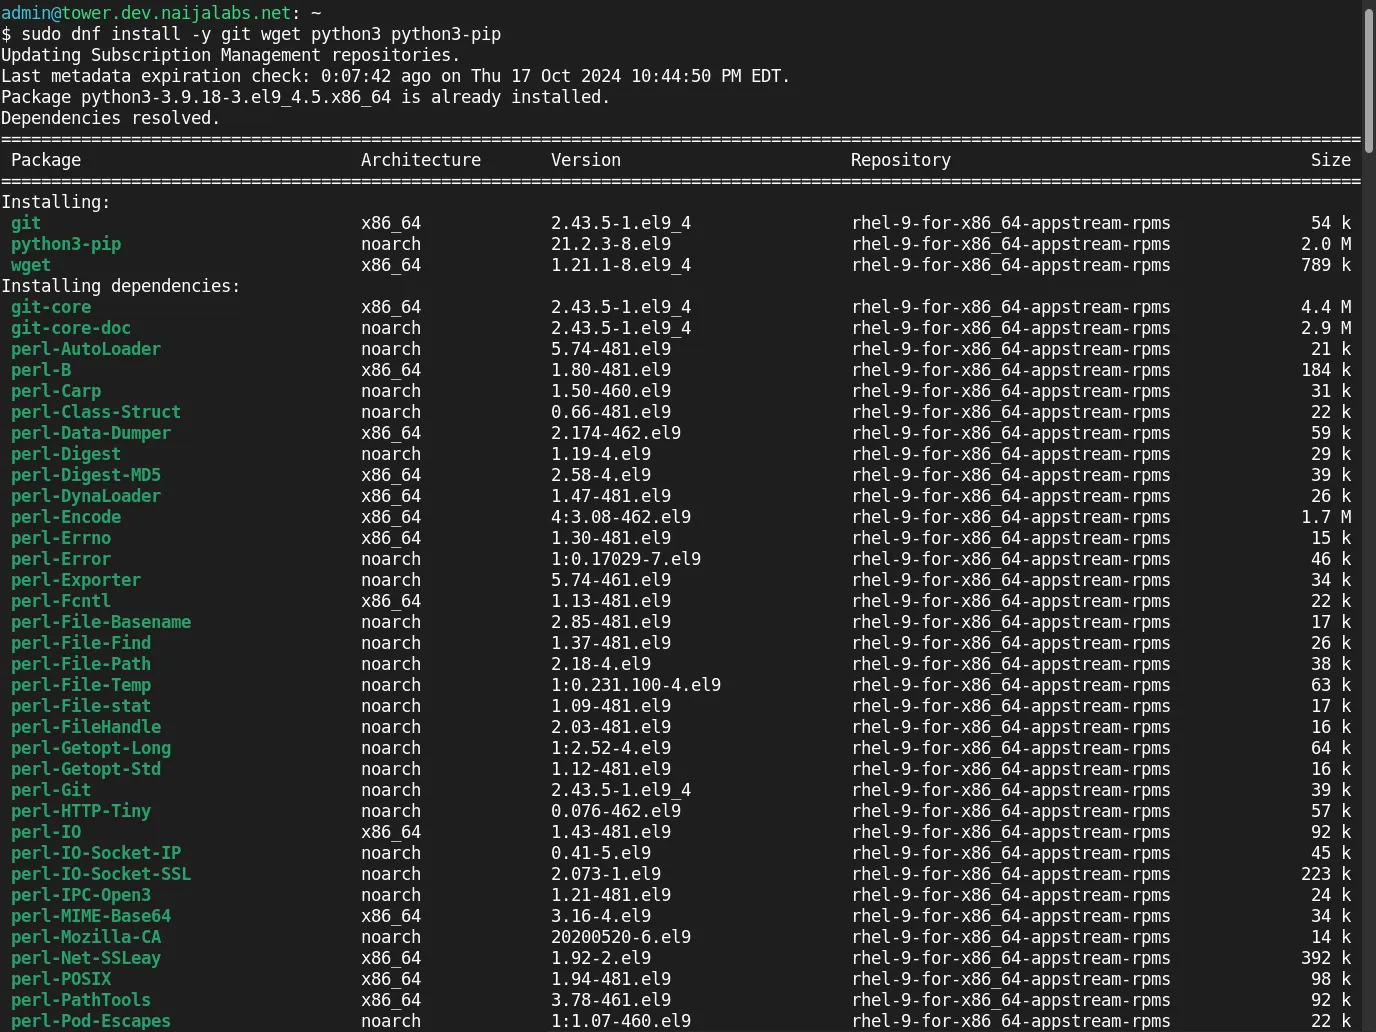Screen dimensions: 1376x1032
Task: Click the '789 k' size of wget
Action: pos(1326,265)
